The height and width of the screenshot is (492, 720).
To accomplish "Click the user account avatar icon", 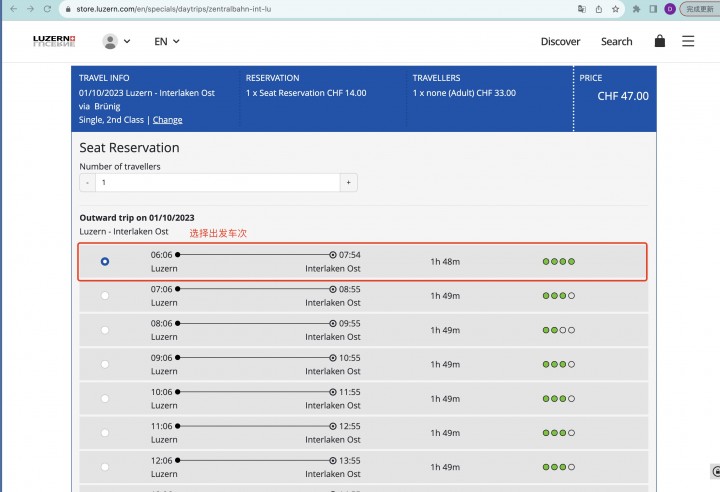I will [110, 41].
